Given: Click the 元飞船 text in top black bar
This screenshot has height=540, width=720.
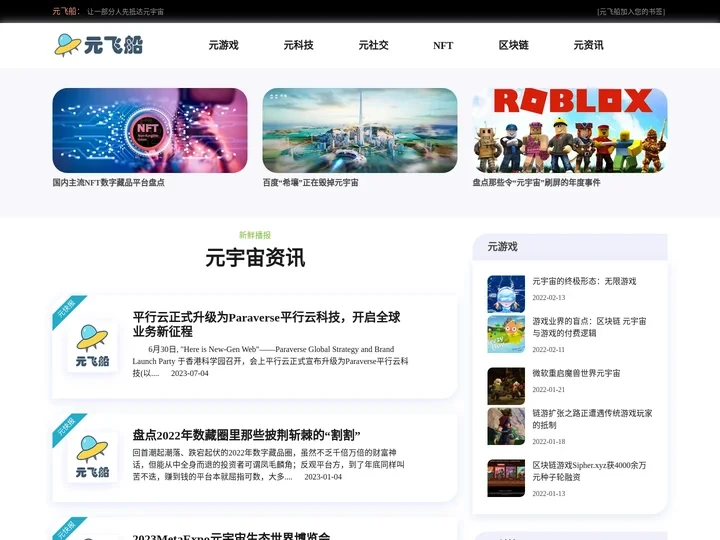Looking at the screenshot, I should tap(64, 11).
